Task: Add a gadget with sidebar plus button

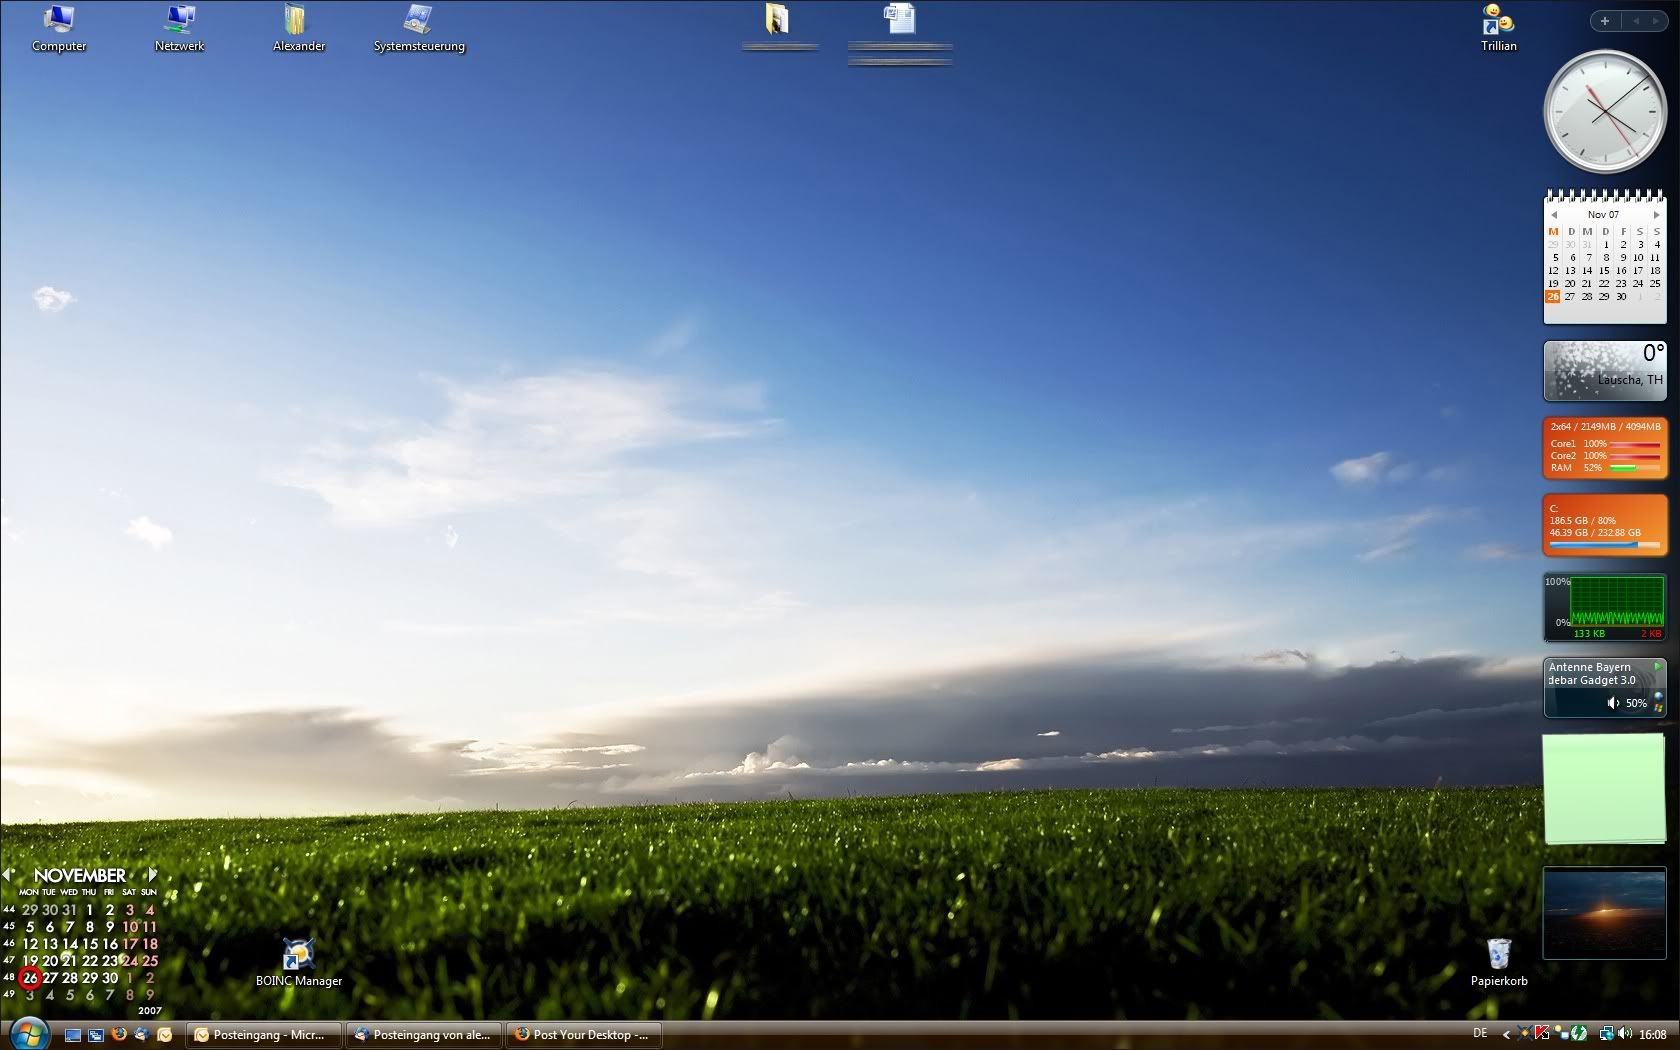Action: [x=1605, y=21]
